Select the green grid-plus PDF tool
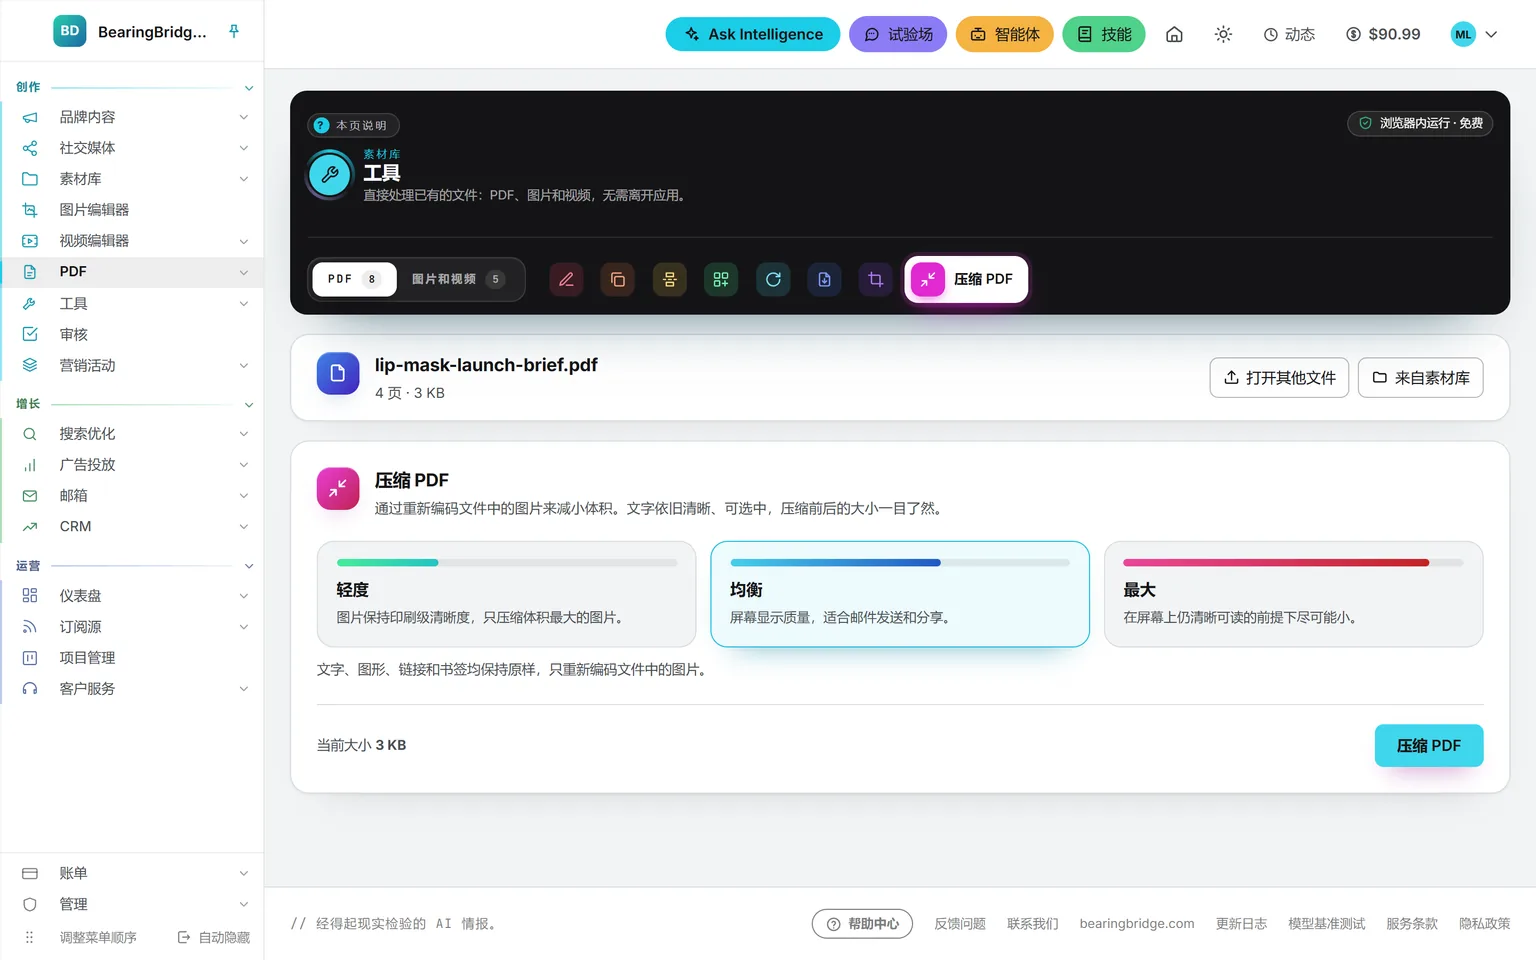The height and width of the screenshot is (960, 1536). click(x=721, y=280)
